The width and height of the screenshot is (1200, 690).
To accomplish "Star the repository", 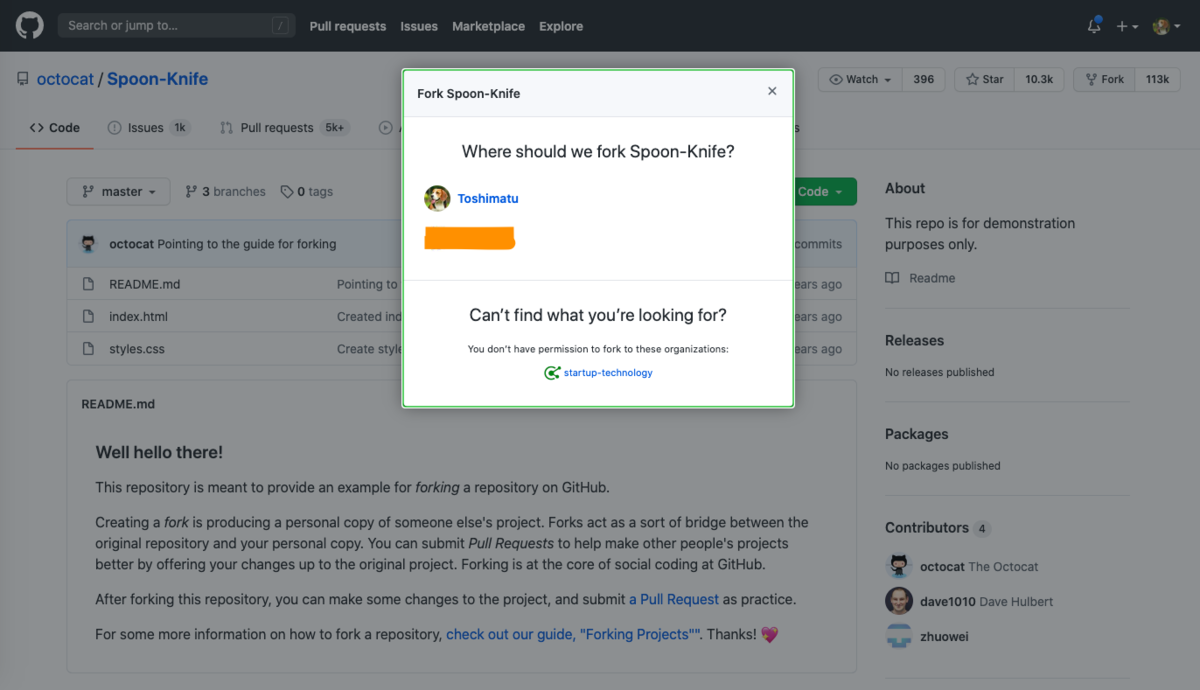I will pyautogui.click(x=984, y=79).
